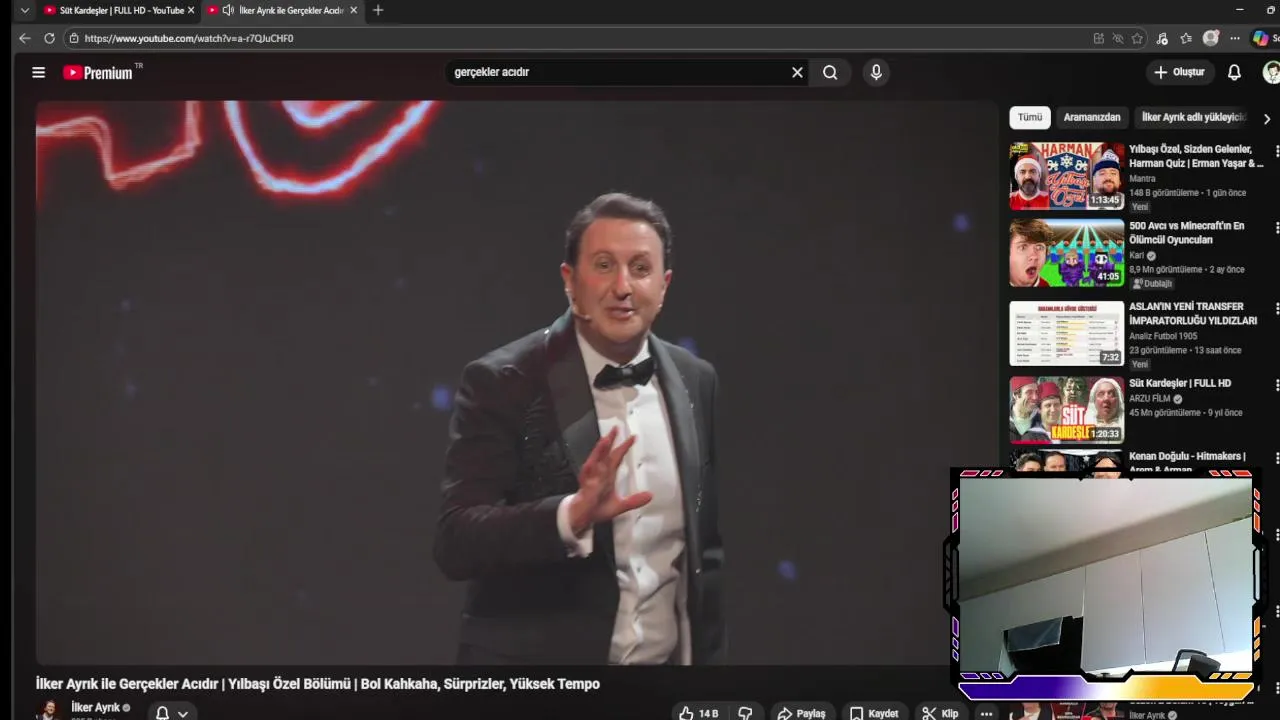Image resolution: width=1280 pixels, height=720 pixels.
Task: Open app/extension icon in address bar
Action: [1099, 38]
